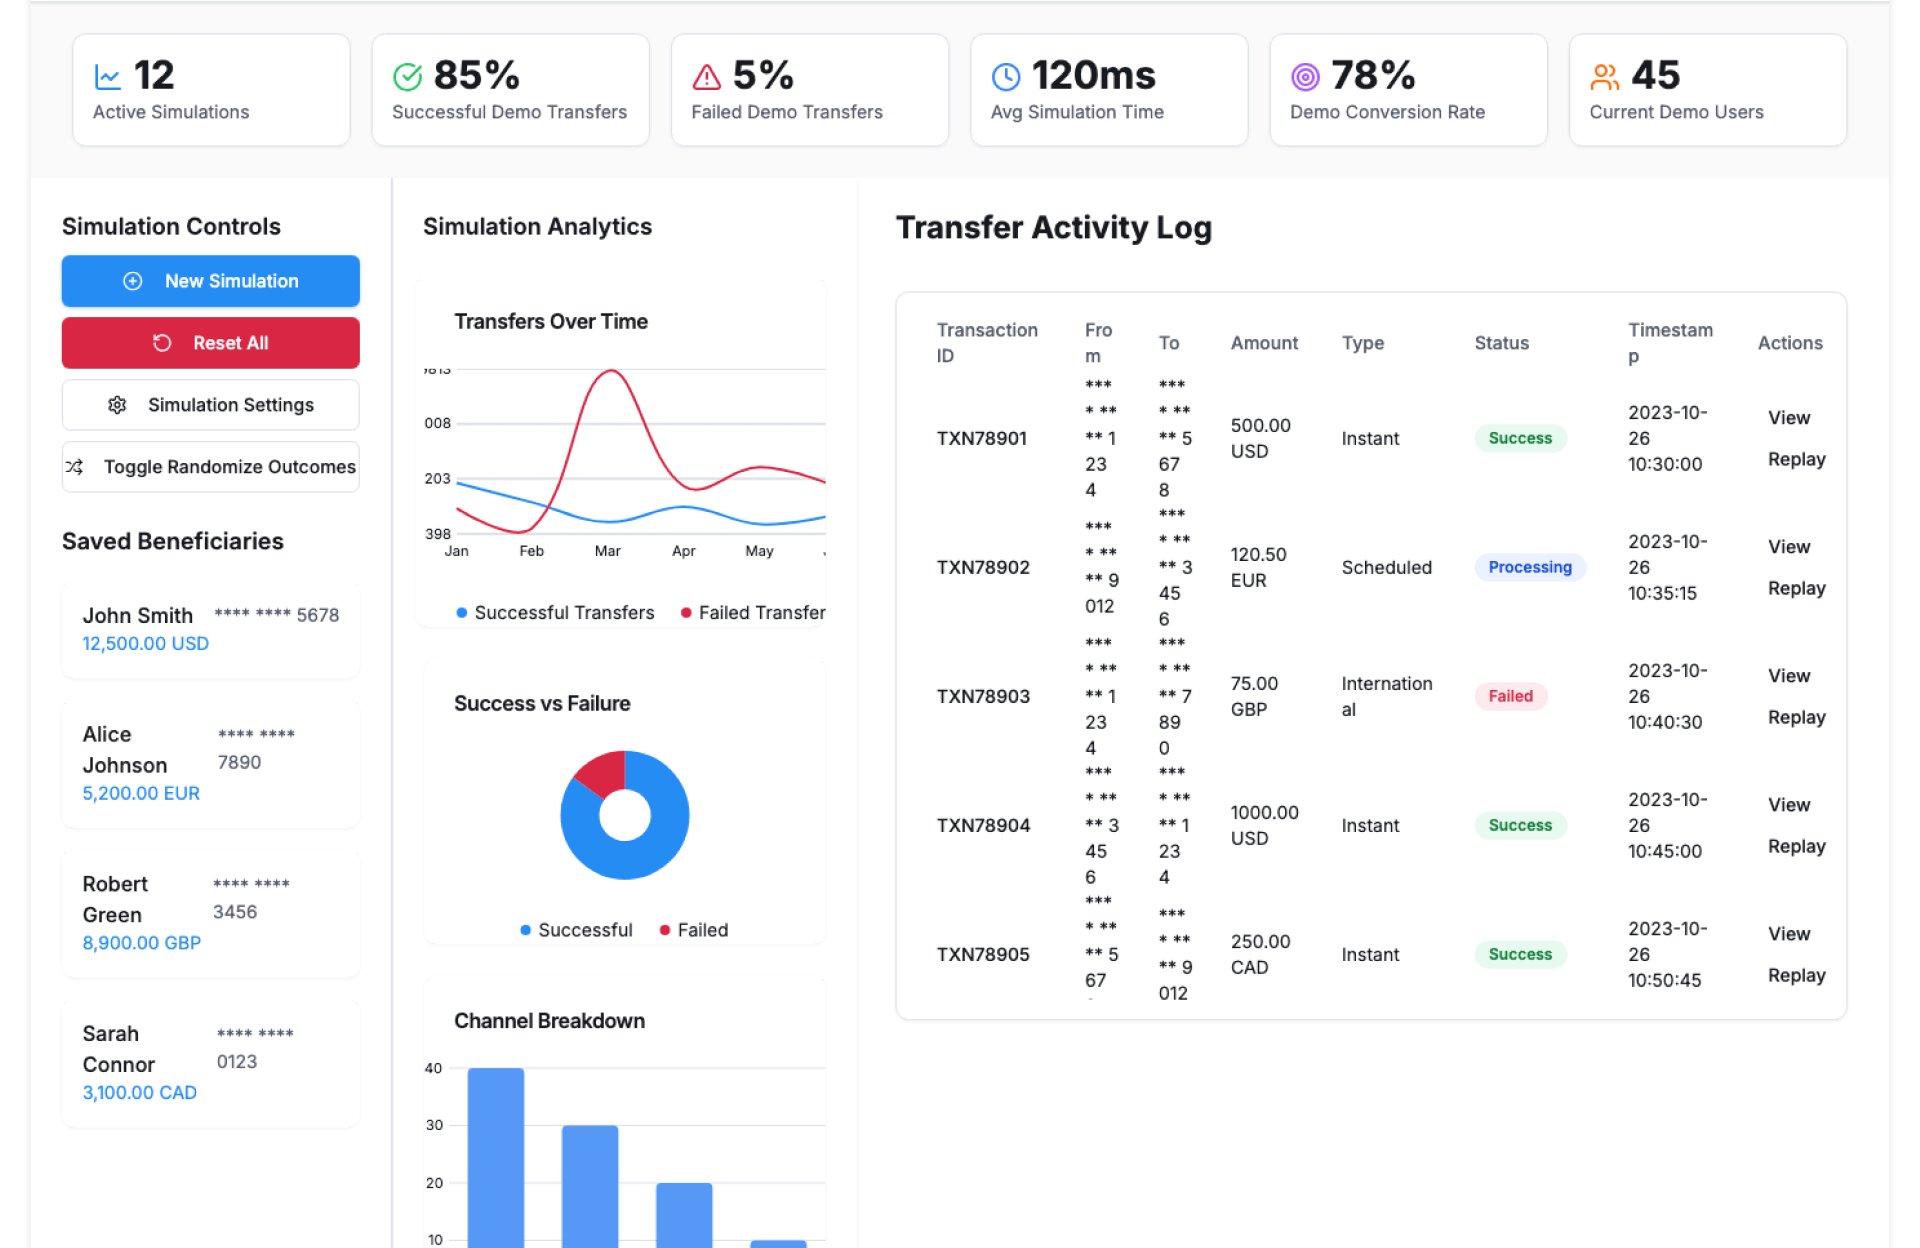View transaction TXN78901 details

1788,418
